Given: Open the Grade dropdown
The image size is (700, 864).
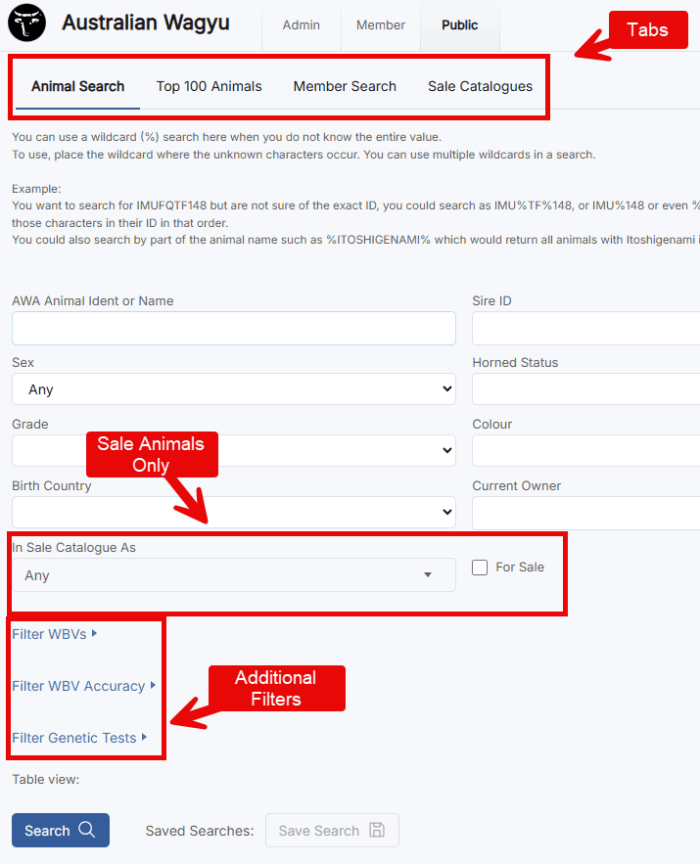Looking at the screenshot, I should 234,451.
